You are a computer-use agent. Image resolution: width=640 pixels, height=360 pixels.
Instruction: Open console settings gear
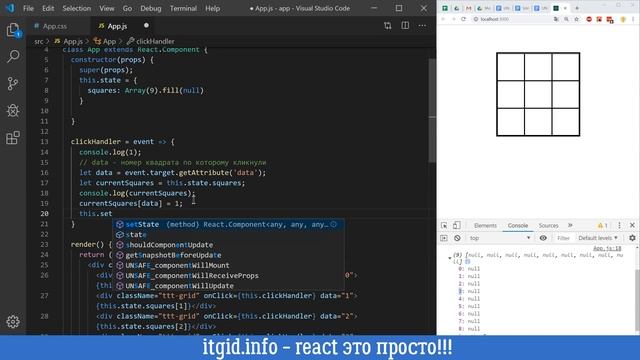pyautogui.click(x=632, y=238)
